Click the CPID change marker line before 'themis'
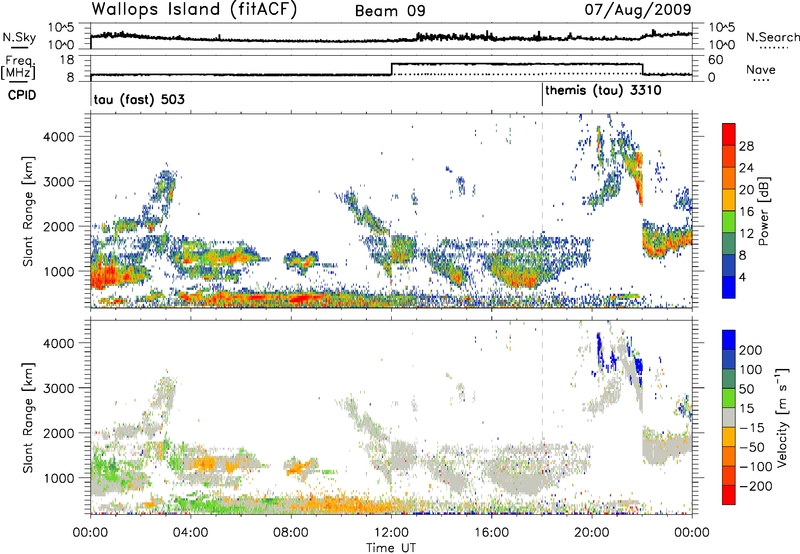 point(542,94)
